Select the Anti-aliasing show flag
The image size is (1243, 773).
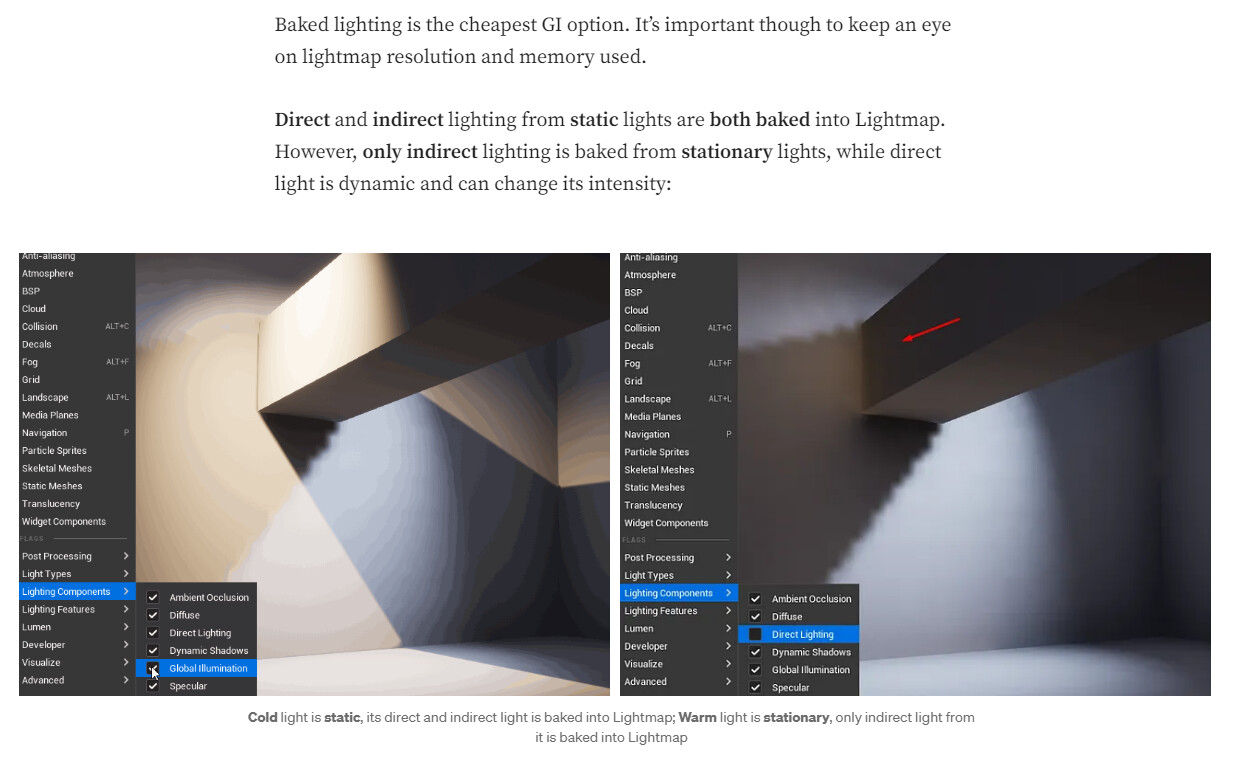point(48,256)
